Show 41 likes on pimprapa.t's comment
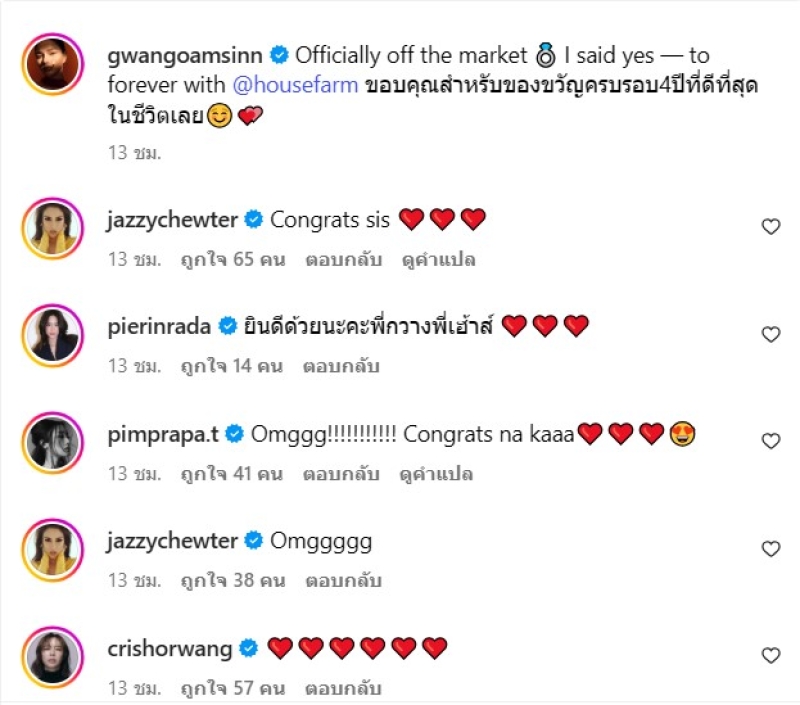Viewport: 800px width, 705px height. pyautogui.click(x=232, y=473)
